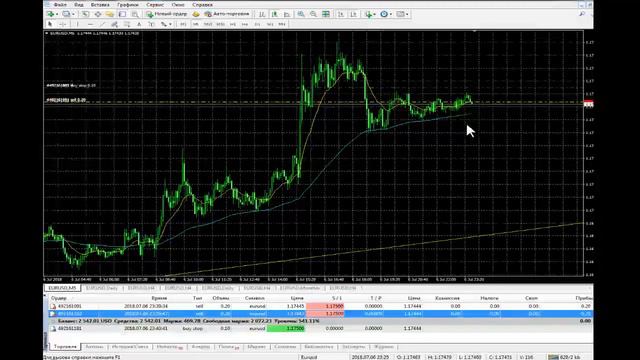
Task: Switch chart to Japanese candlesticks
Action: 275,14
